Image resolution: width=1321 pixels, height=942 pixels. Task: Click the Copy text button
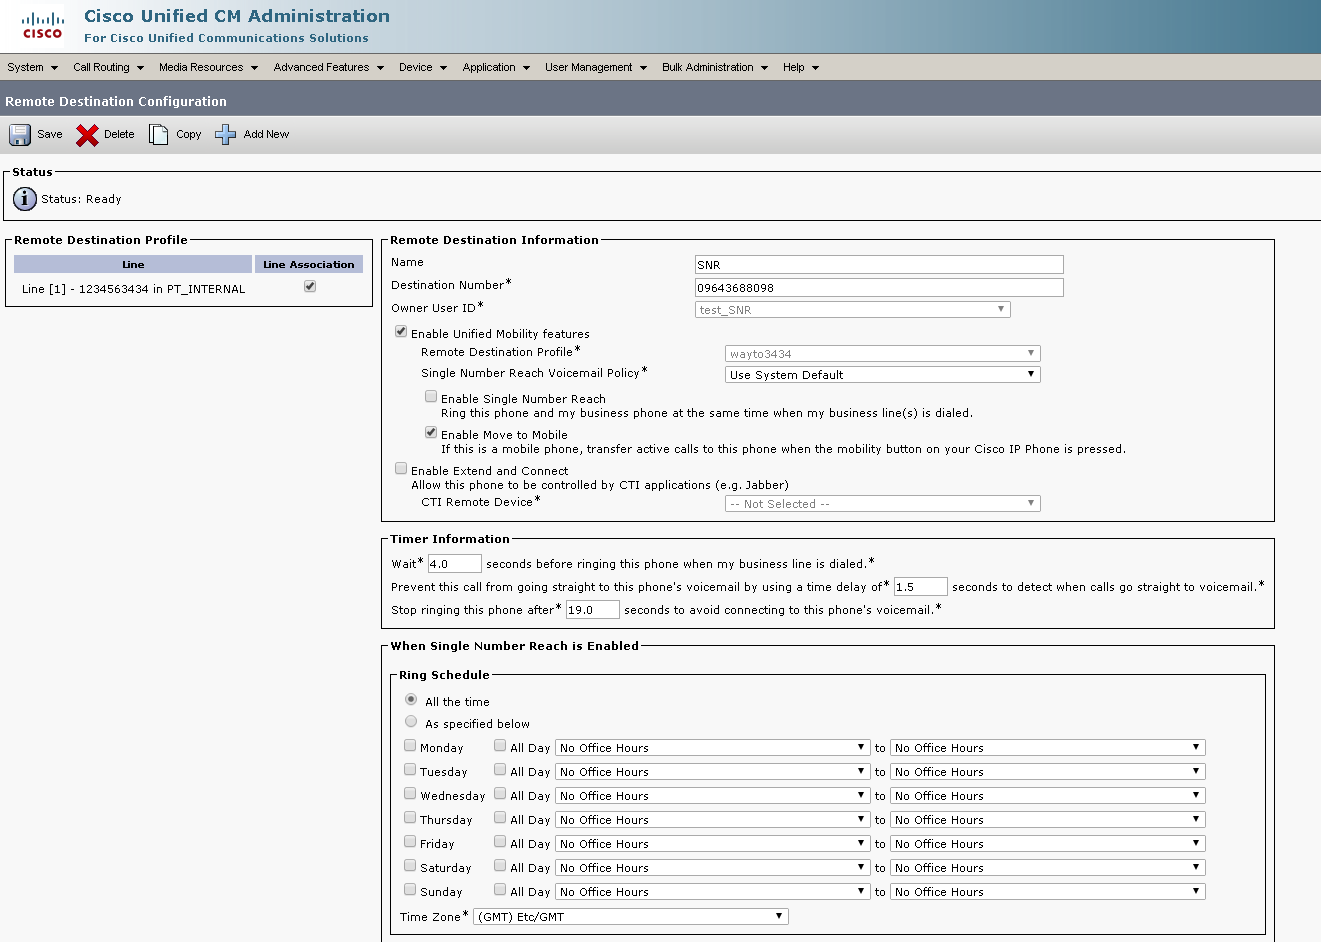189,134
